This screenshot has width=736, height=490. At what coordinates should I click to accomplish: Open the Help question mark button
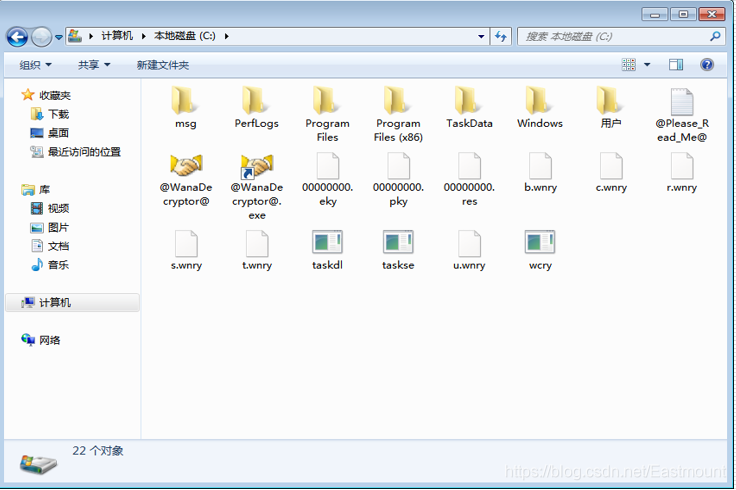pyautogui.click(x=706, y=64)
